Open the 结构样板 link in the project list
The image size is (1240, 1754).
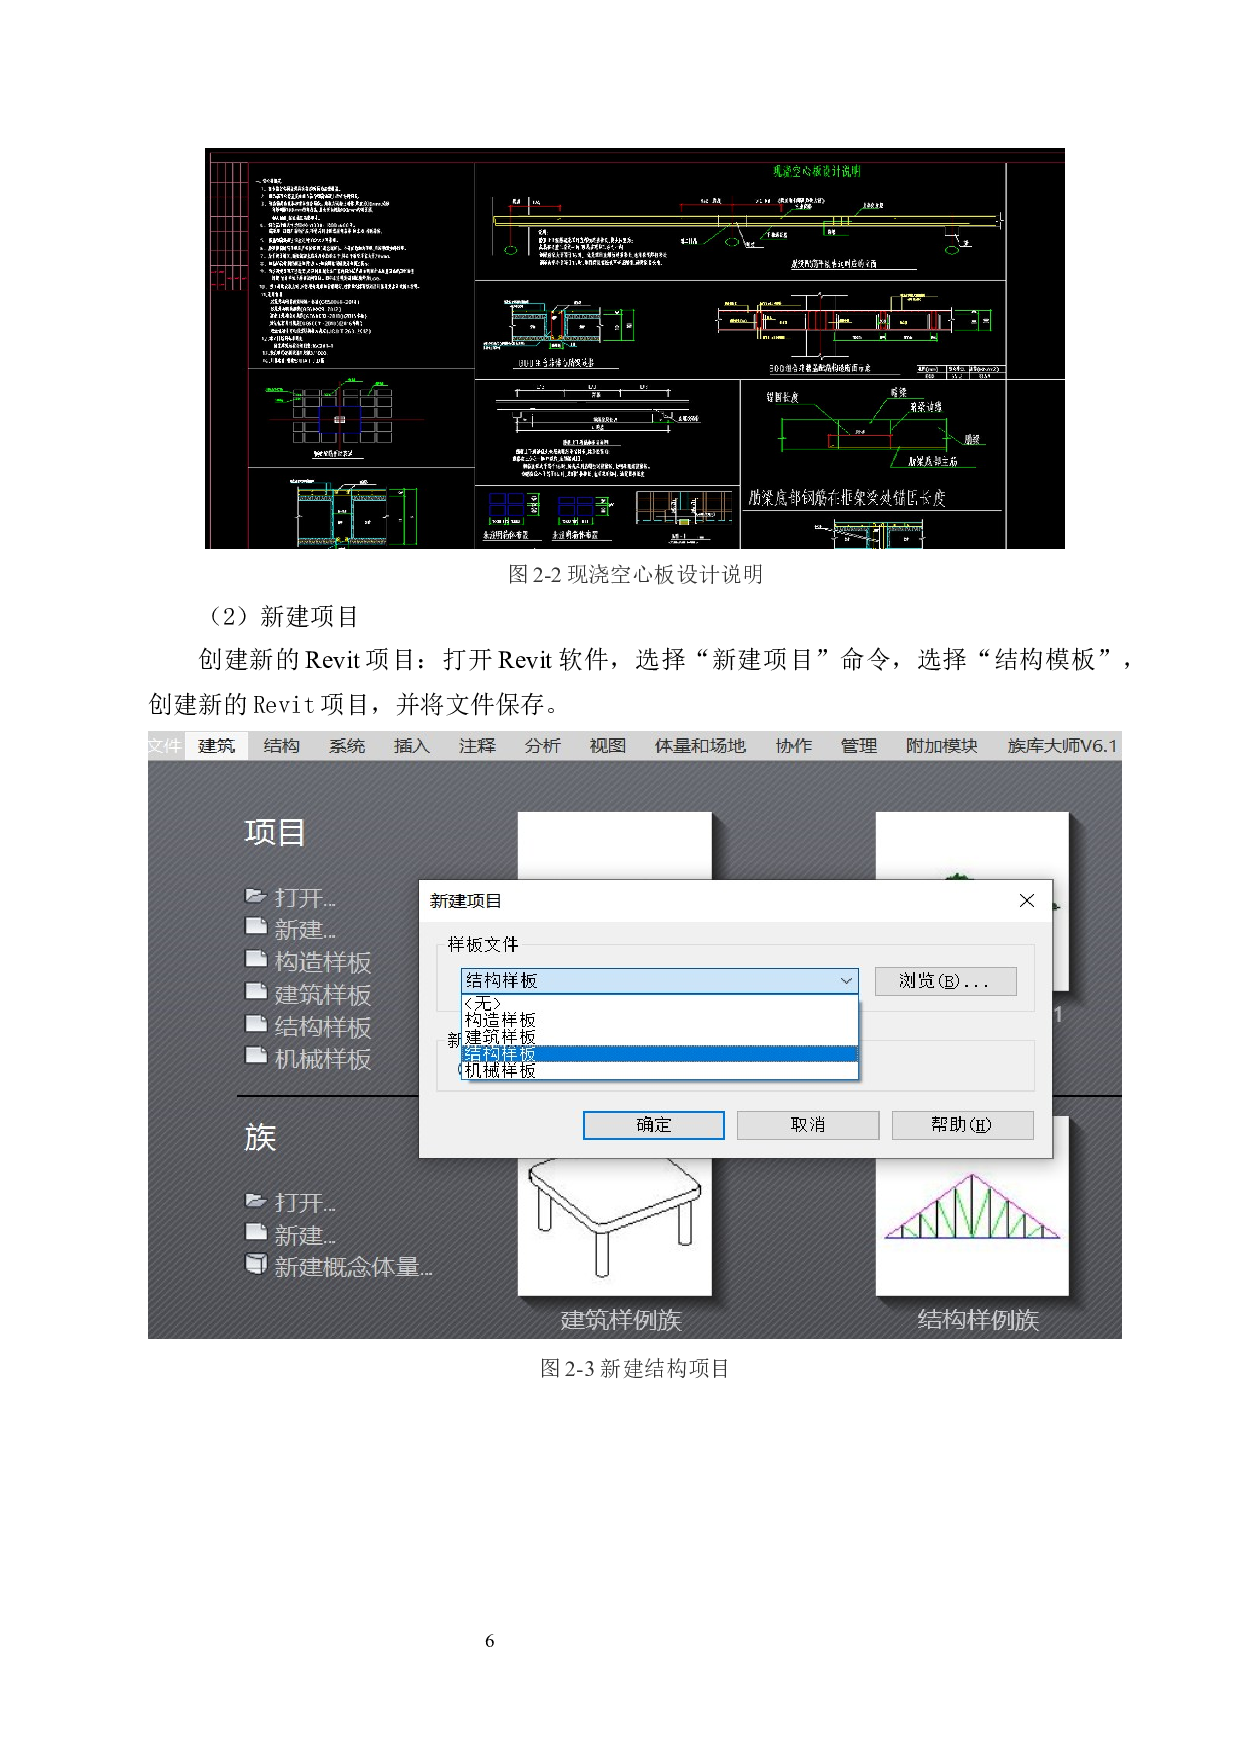coord(323,1027)
